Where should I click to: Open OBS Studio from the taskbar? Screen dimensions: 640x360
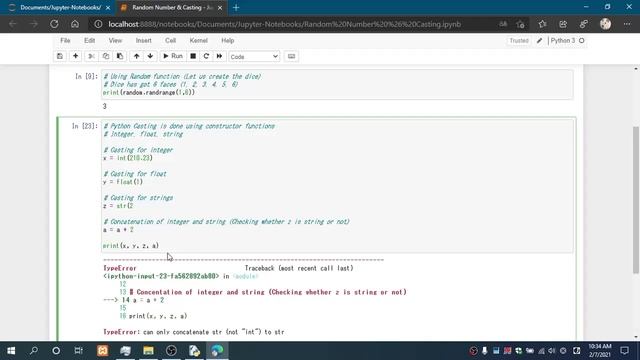(171, 351)
